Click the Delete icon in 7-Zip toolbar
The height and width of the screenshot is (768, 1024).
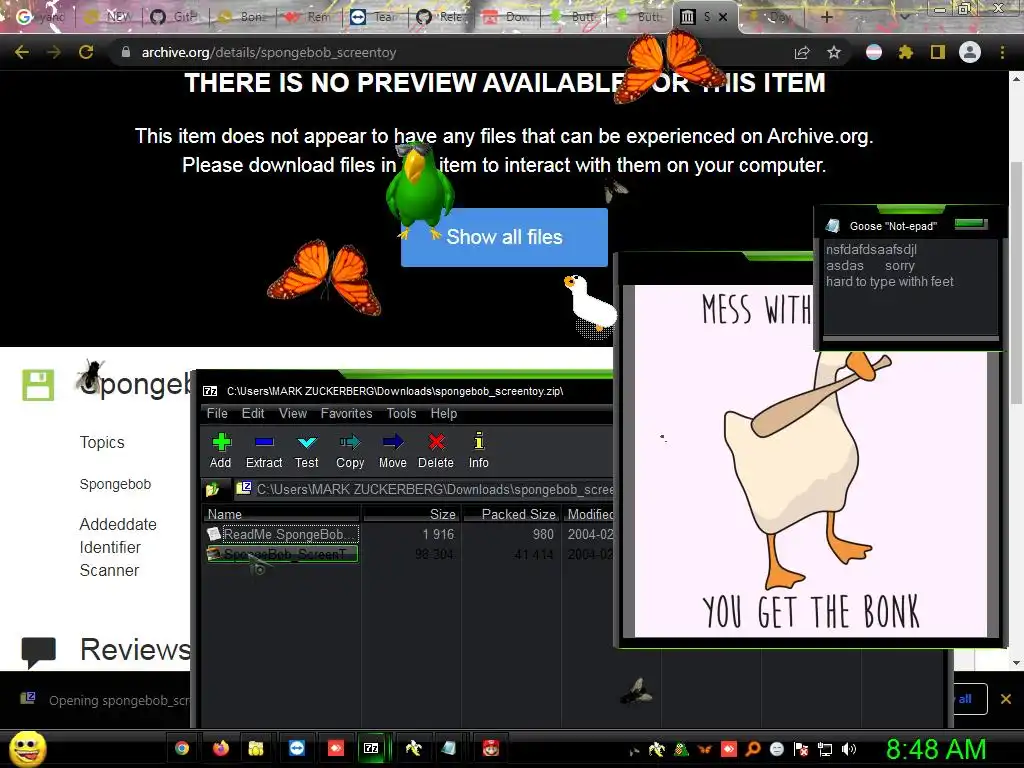436,443
